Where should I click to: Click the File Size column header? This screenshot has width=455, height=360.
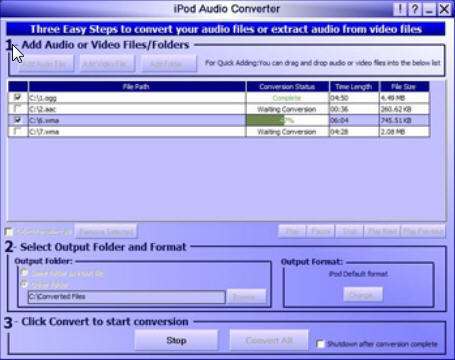tap(404, 87)
